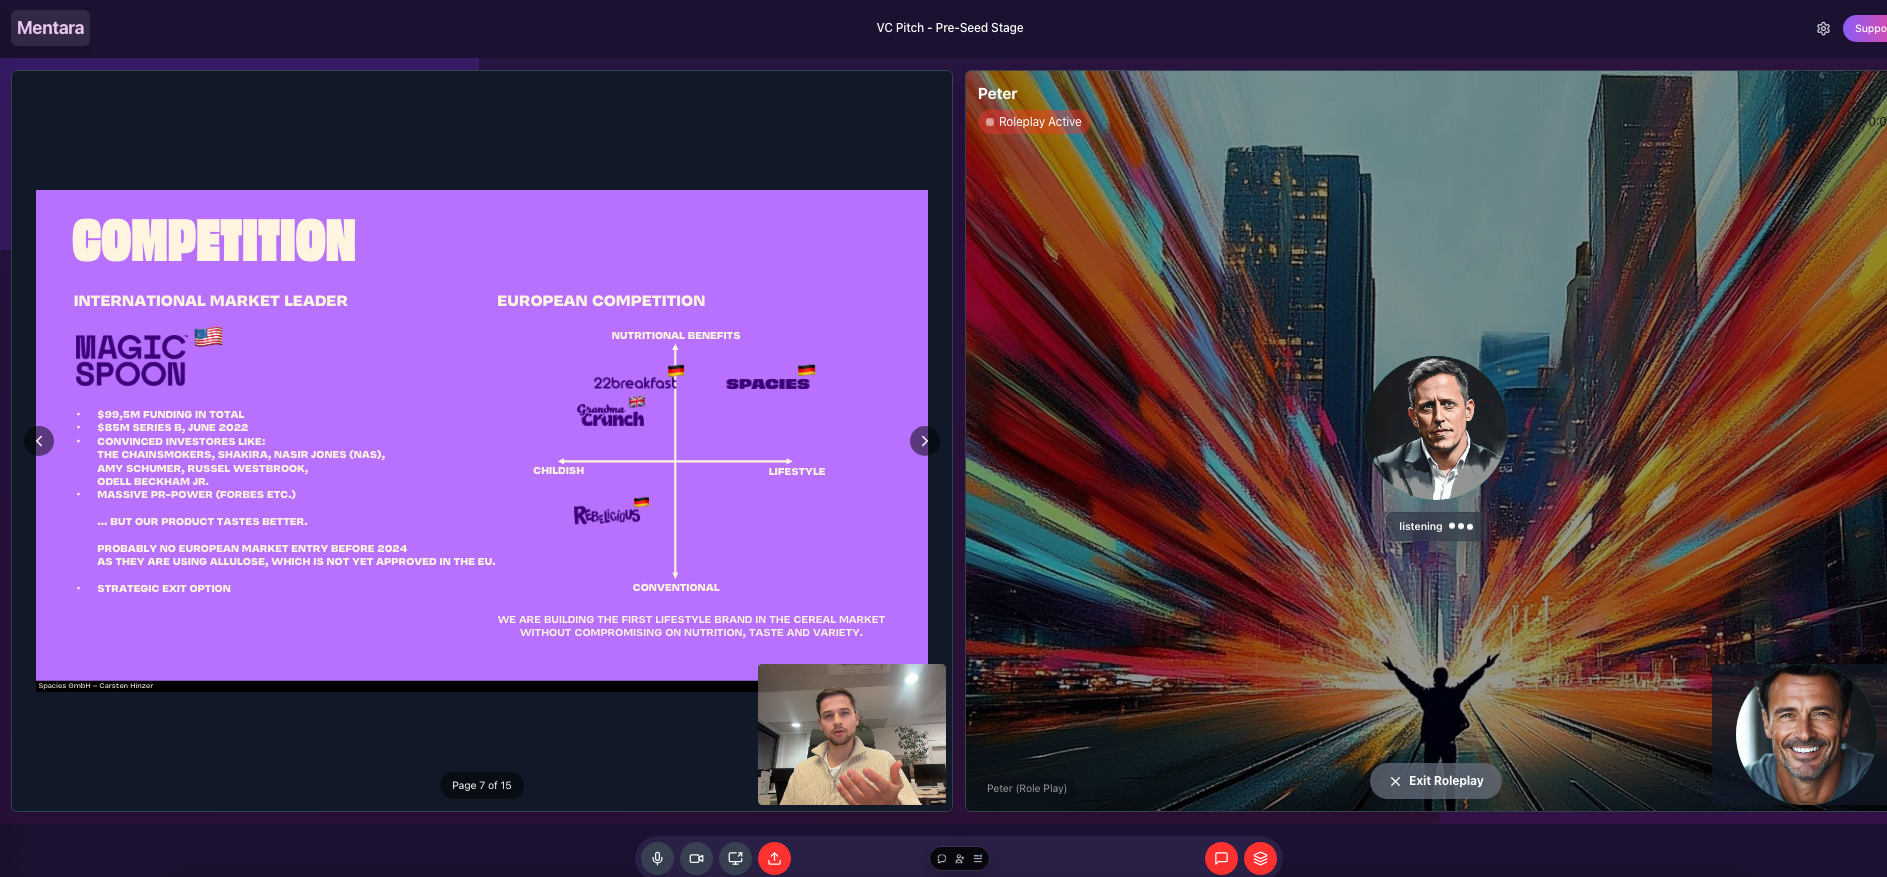Click the Page 7 of 15 indicator
The height and width of the screenshot is (877, 1887).
pyautogui.click(x=482, y=785)
